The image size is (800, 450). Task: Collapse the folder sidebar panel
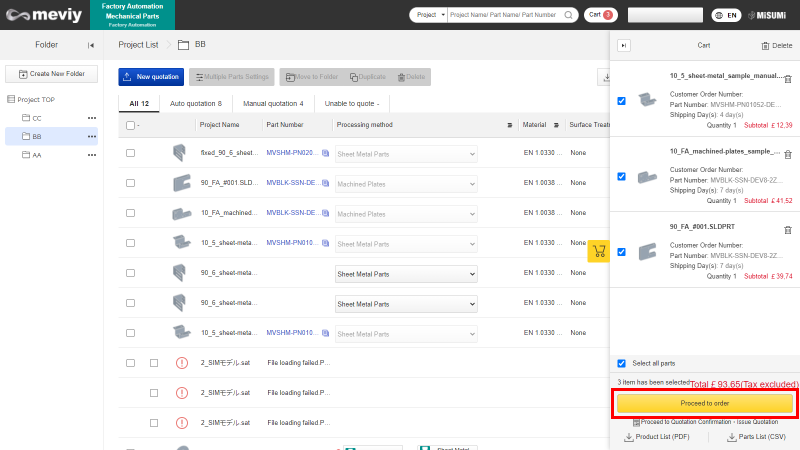(91, 45)
